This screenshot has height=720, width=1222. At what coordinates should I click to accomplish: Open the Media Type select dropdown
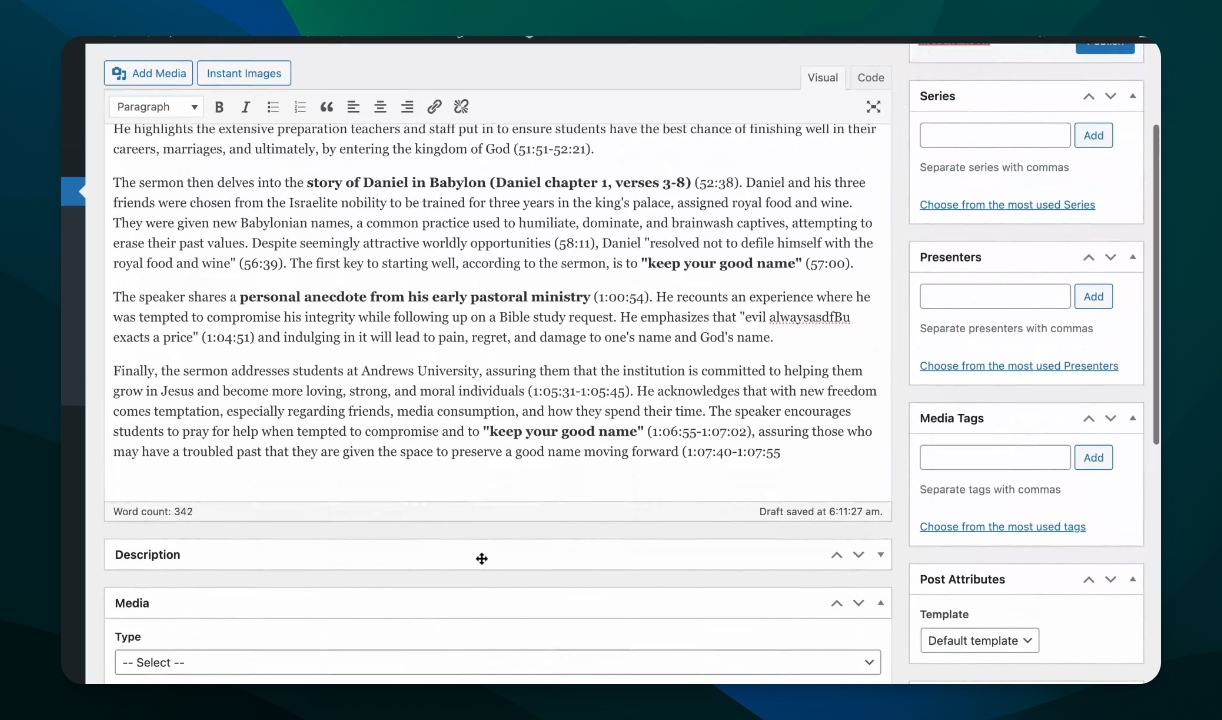pyautogui.click(x=497, y=662)
